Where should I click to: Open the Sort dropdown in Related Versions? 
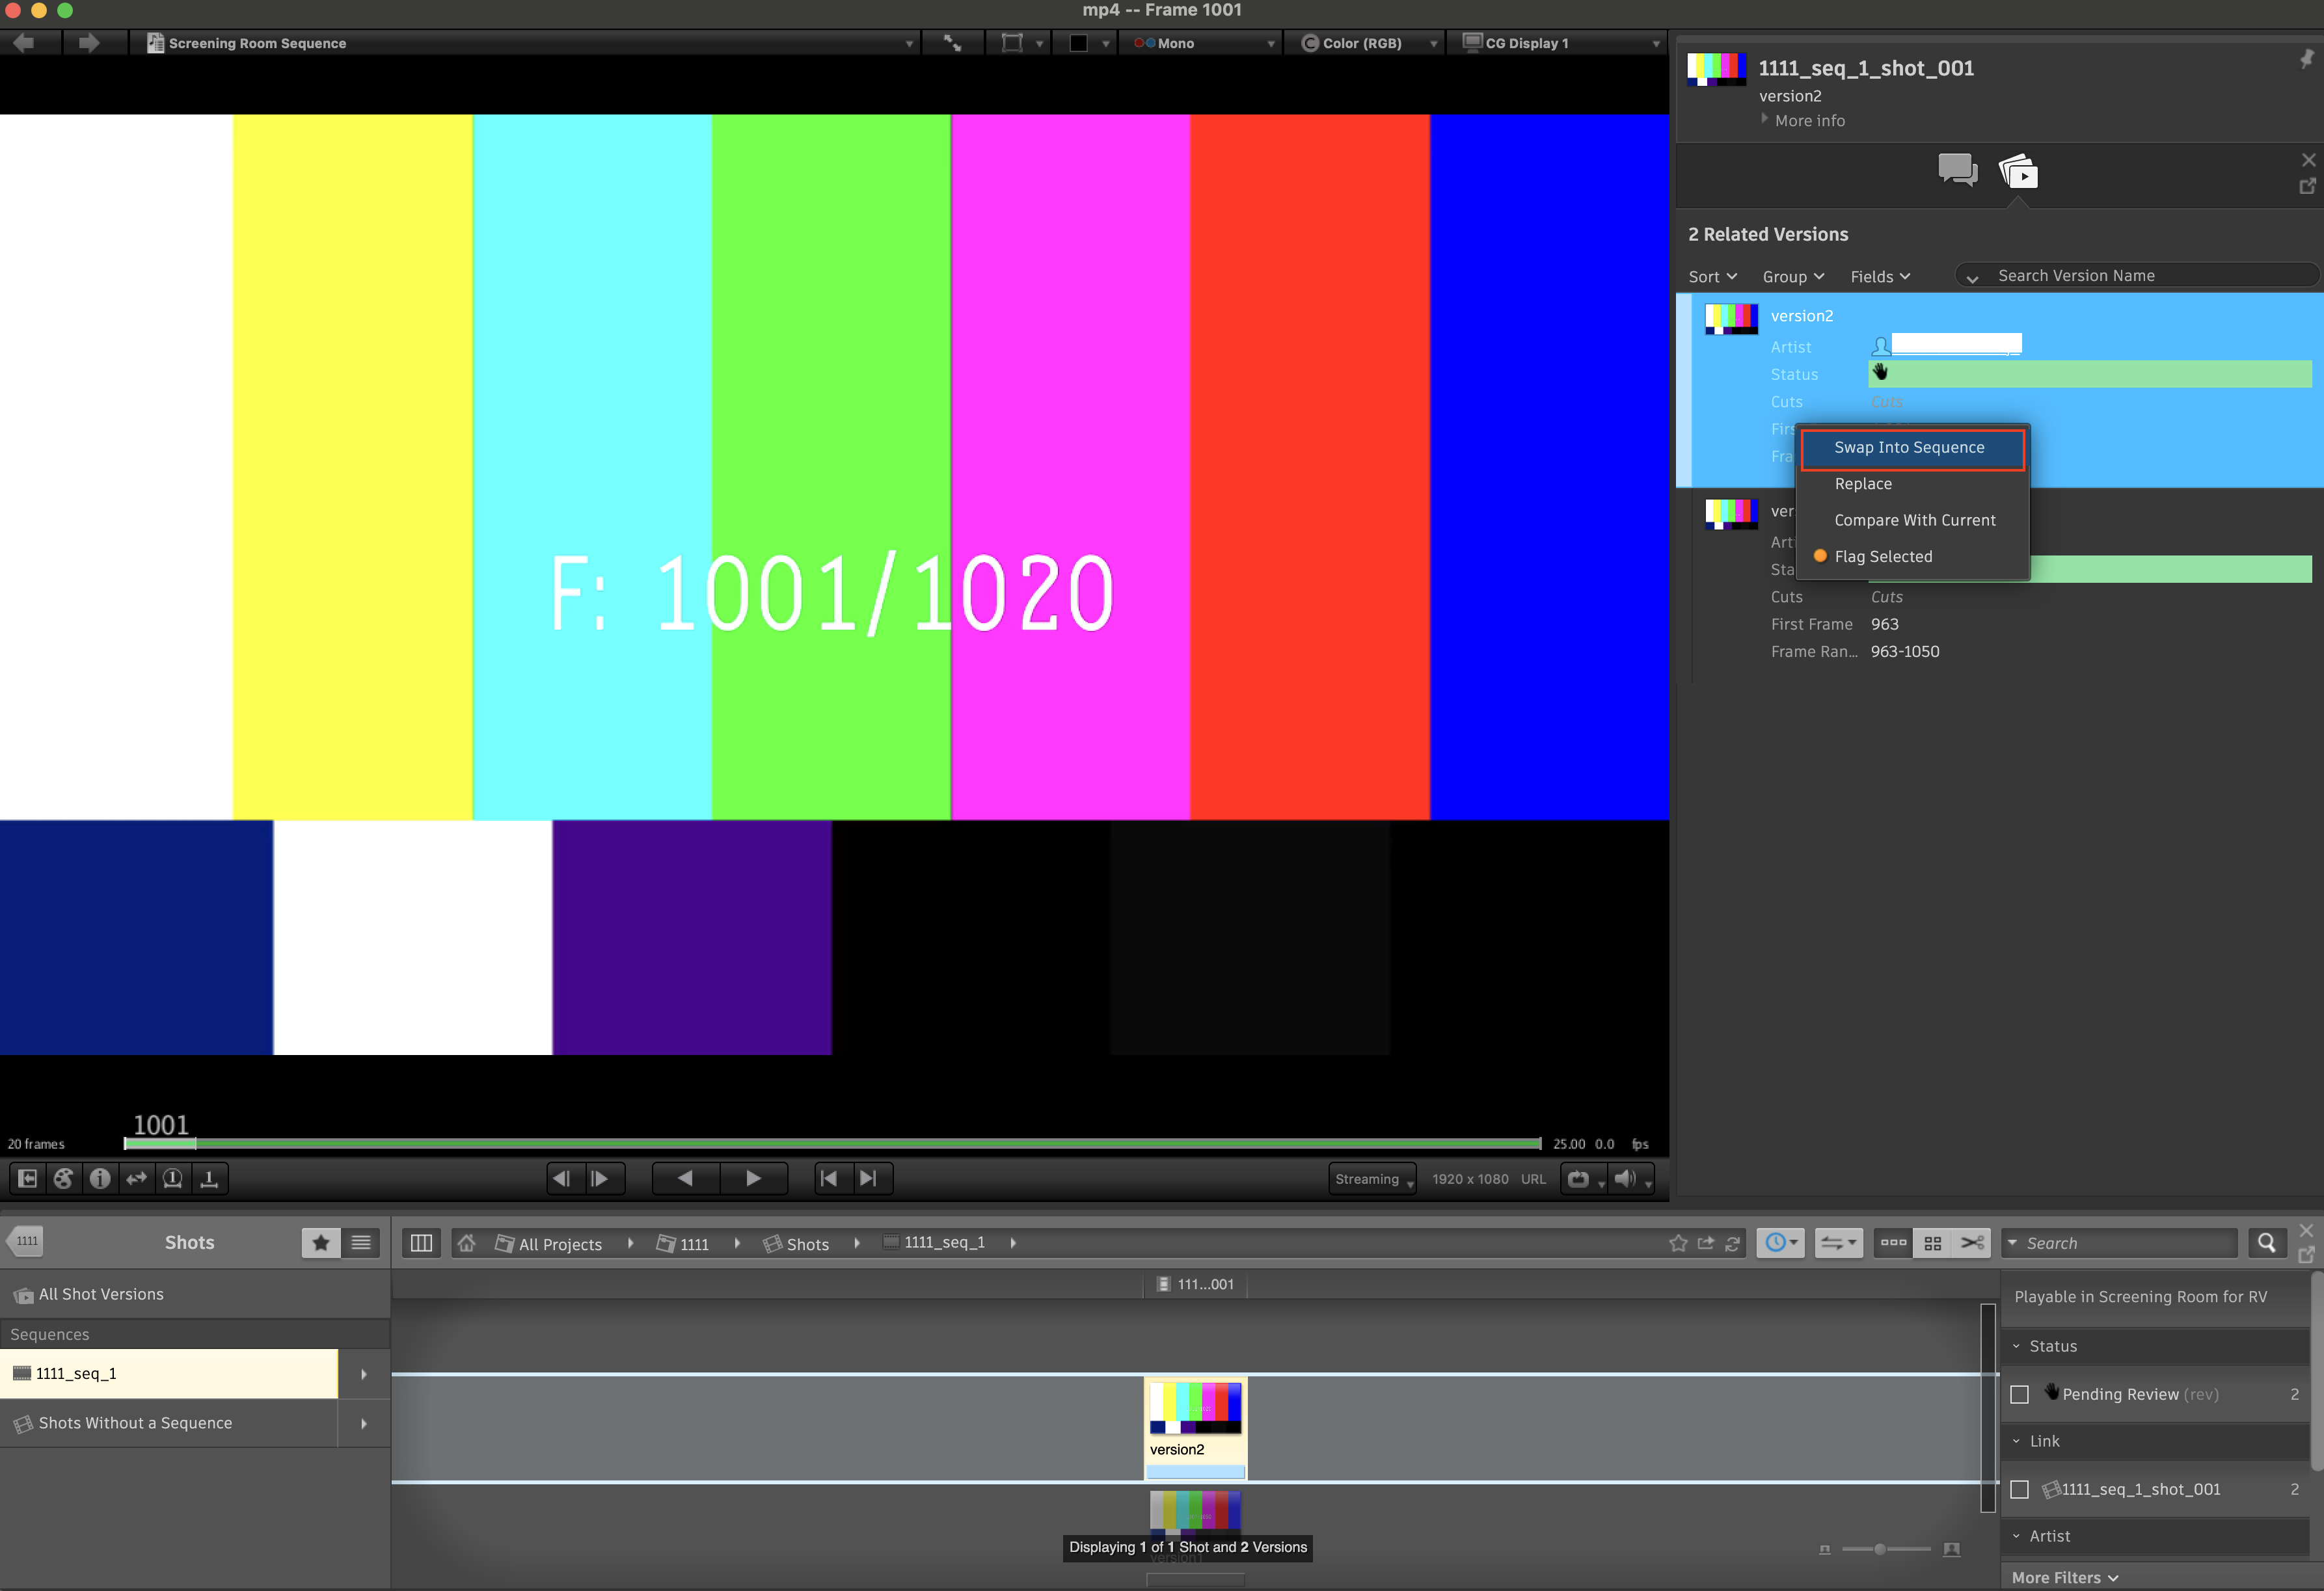1712,277
